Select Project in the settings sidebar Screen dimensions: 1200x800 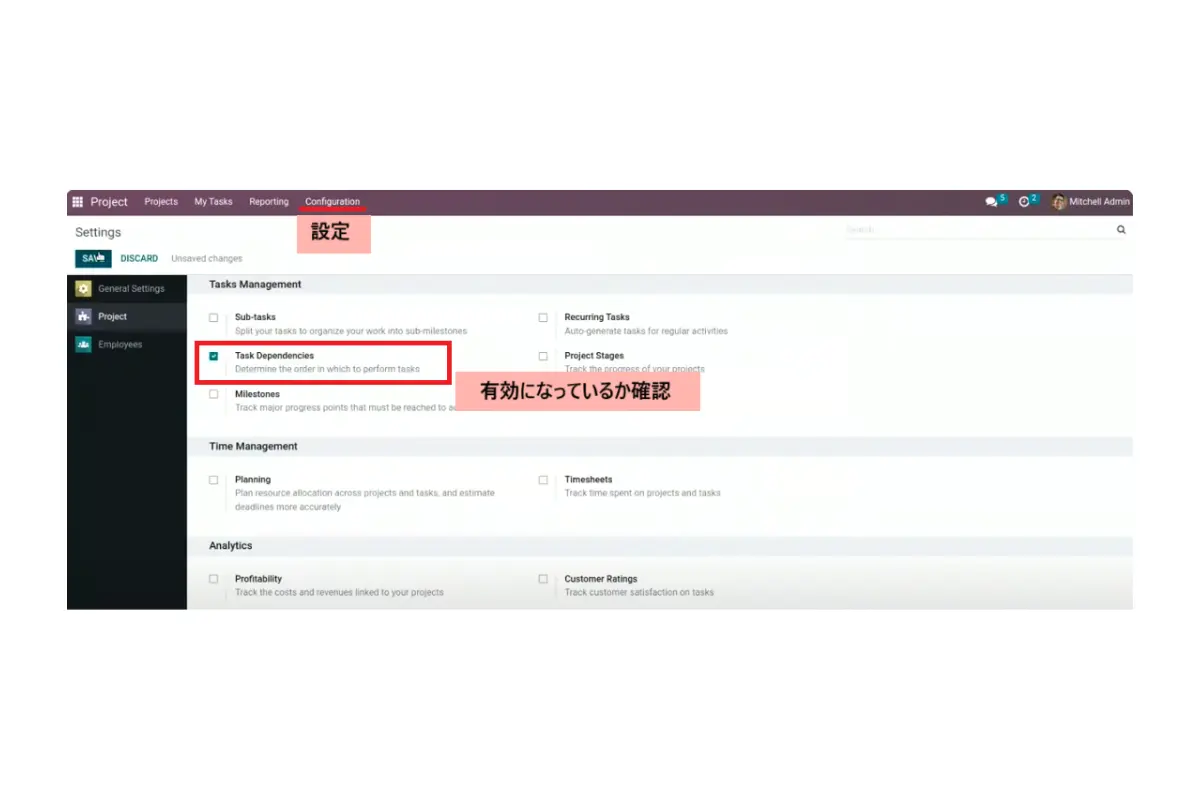[x=127, y=316]
